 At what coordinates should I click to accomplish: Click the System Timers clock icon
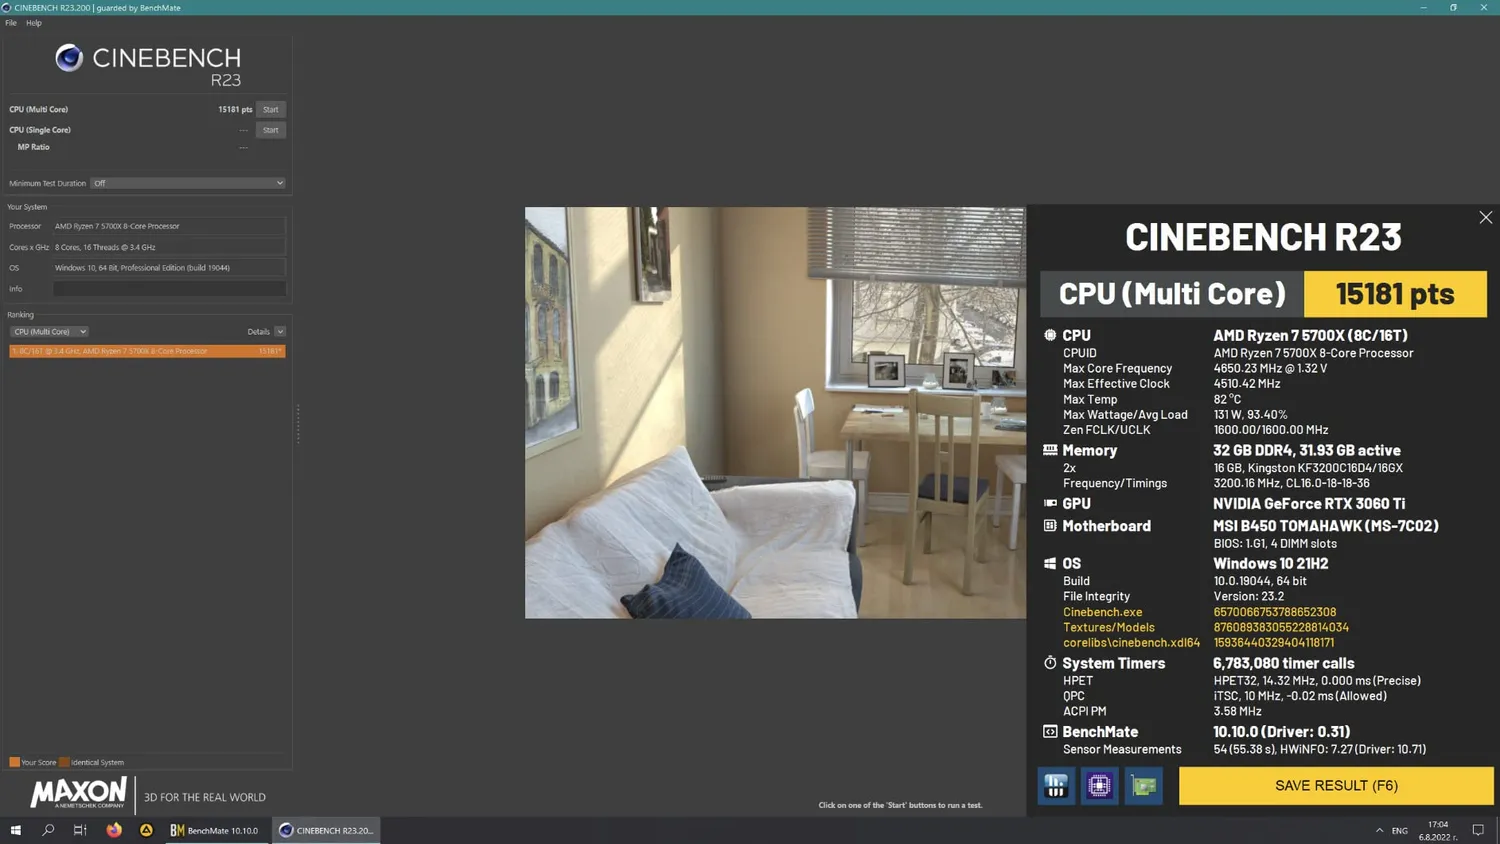pyautogui.click(x=1050, y=663)
